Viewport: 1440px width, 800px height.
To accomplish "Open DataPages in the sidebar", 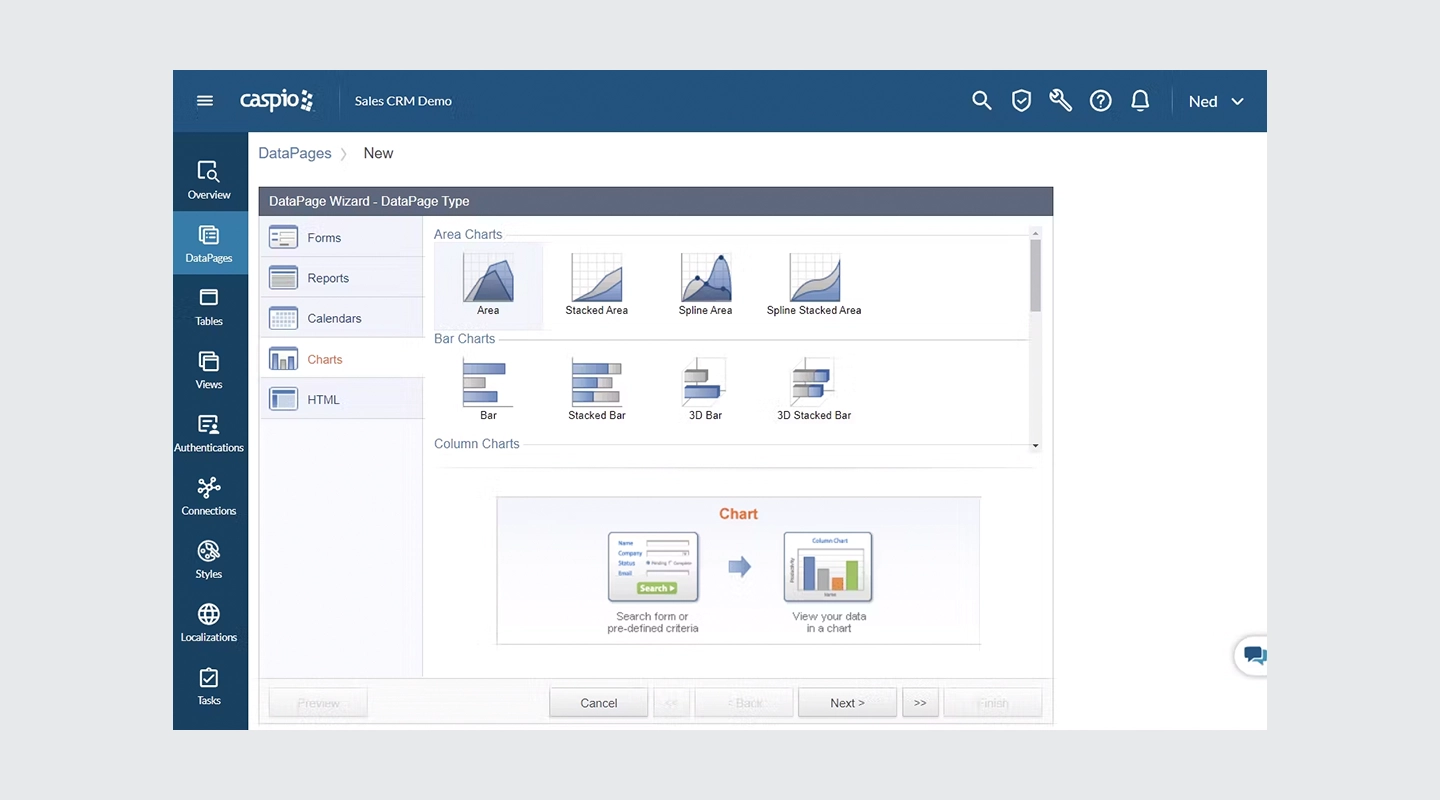I will pyautogui.click(x=209, y=243).
